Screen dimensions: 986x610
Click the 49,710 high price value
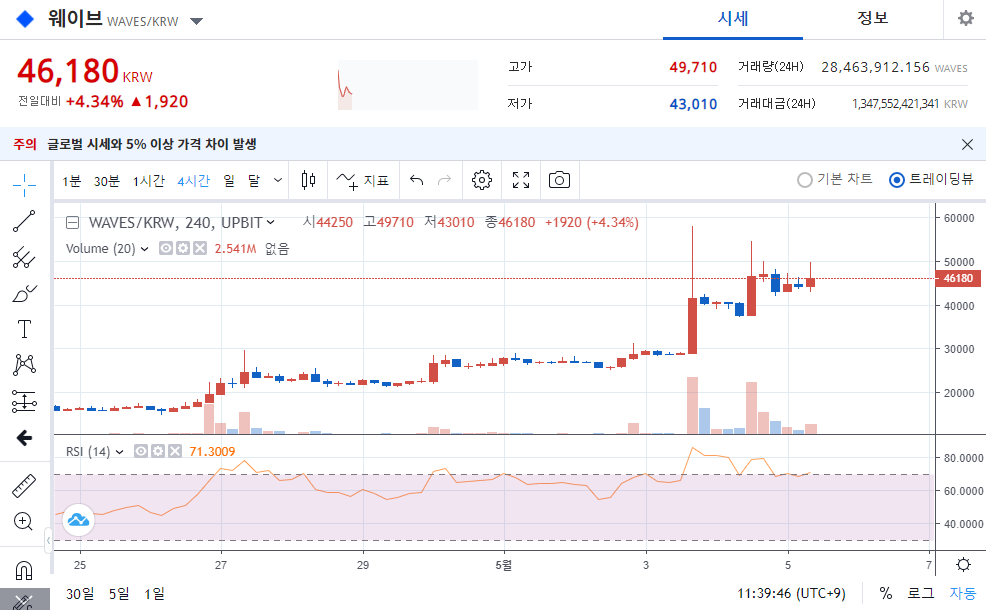point(693,67)
